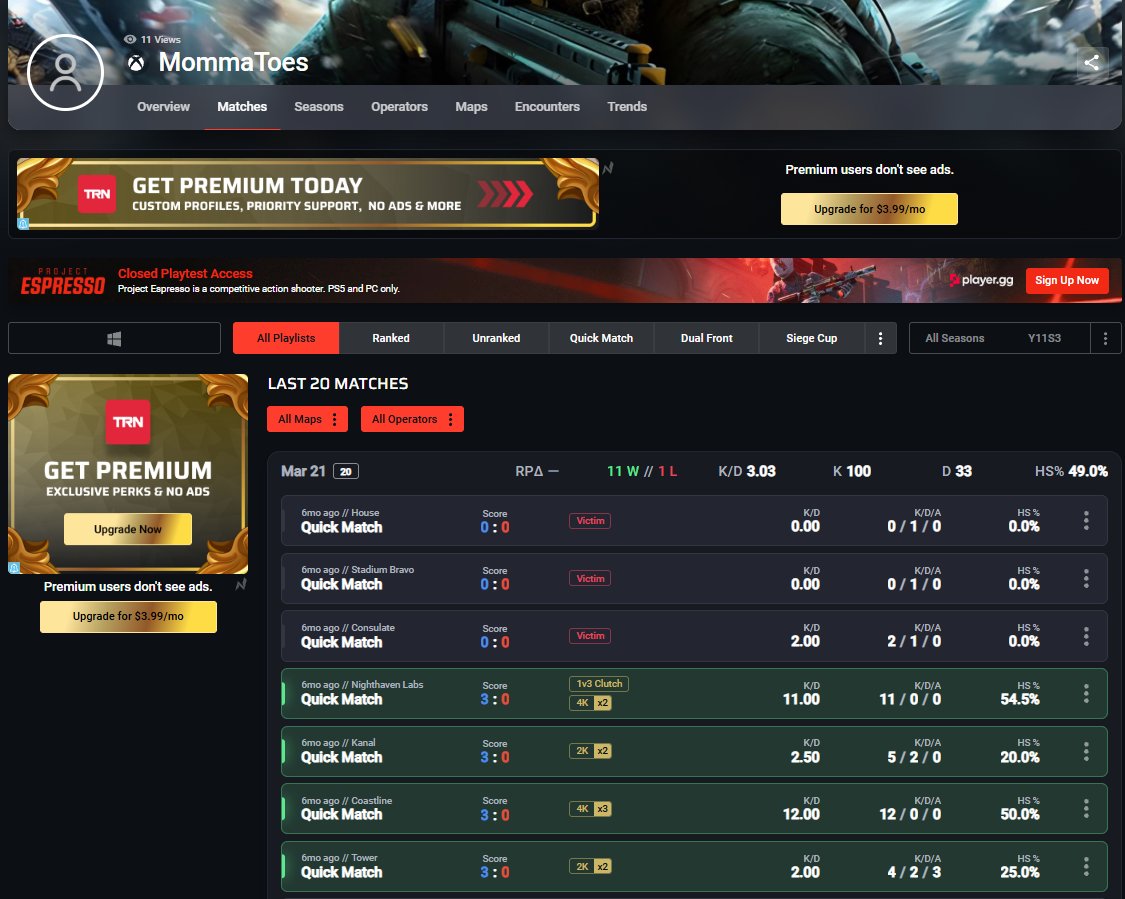Click top Upgrade for $3.99/mo button

869,209
